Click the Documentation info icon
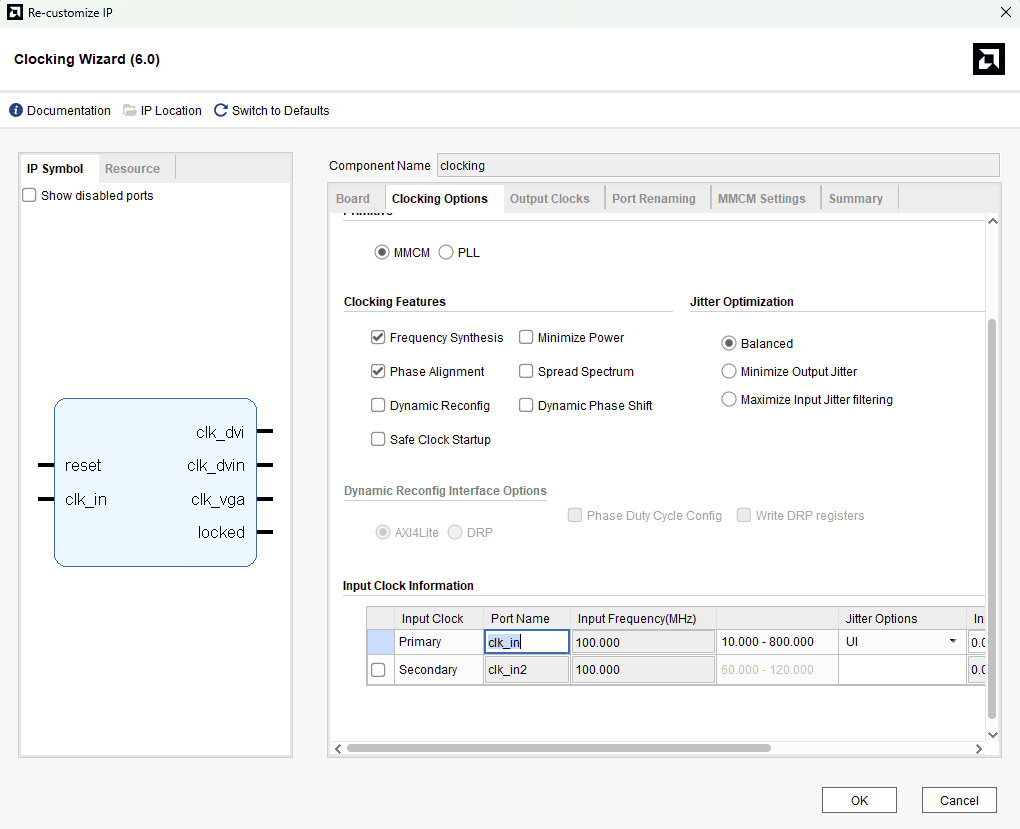The width and height of the screenshot is (1020, 829). click(x=16, y=111)
